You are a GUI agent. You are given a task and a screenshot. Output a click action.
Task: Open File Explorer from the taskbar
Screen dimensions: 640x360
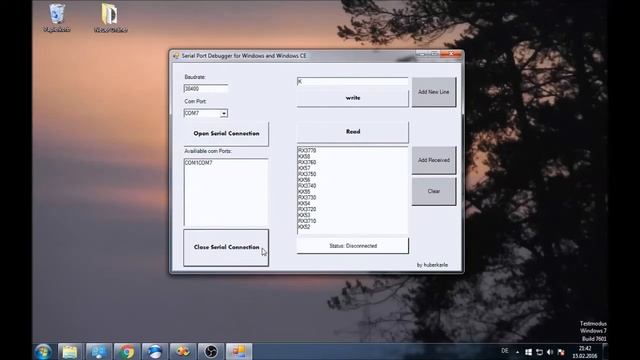point(70,351)
